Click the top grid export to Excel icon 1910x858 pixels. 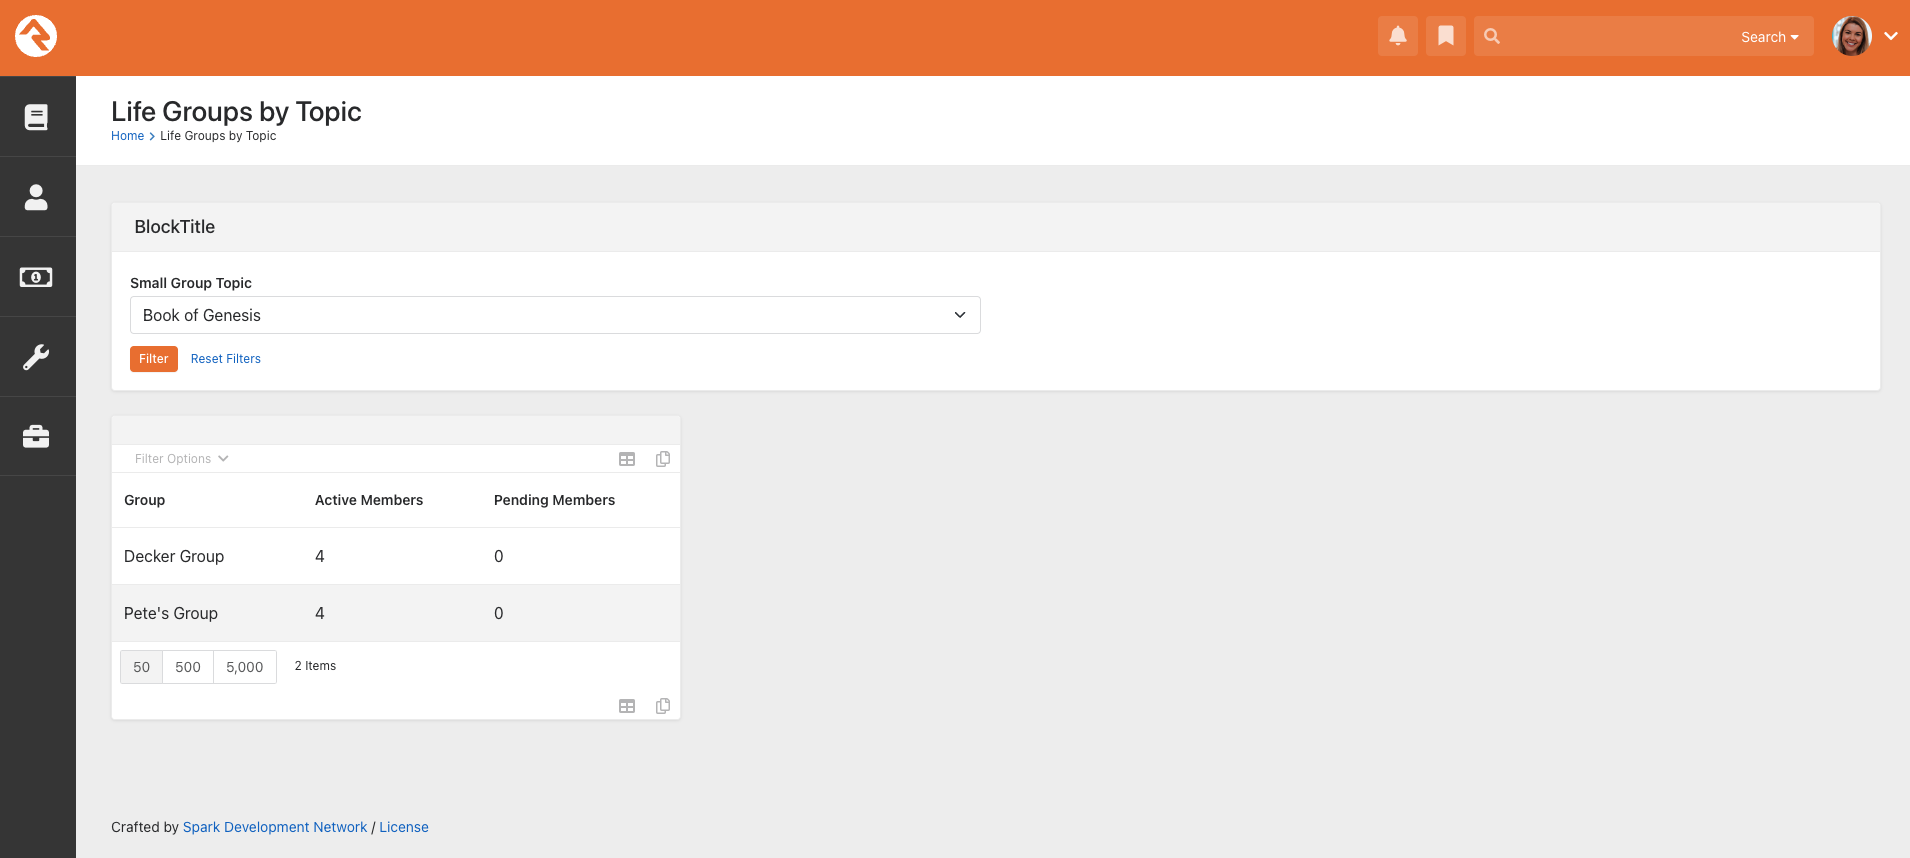(x=627, y=459)
